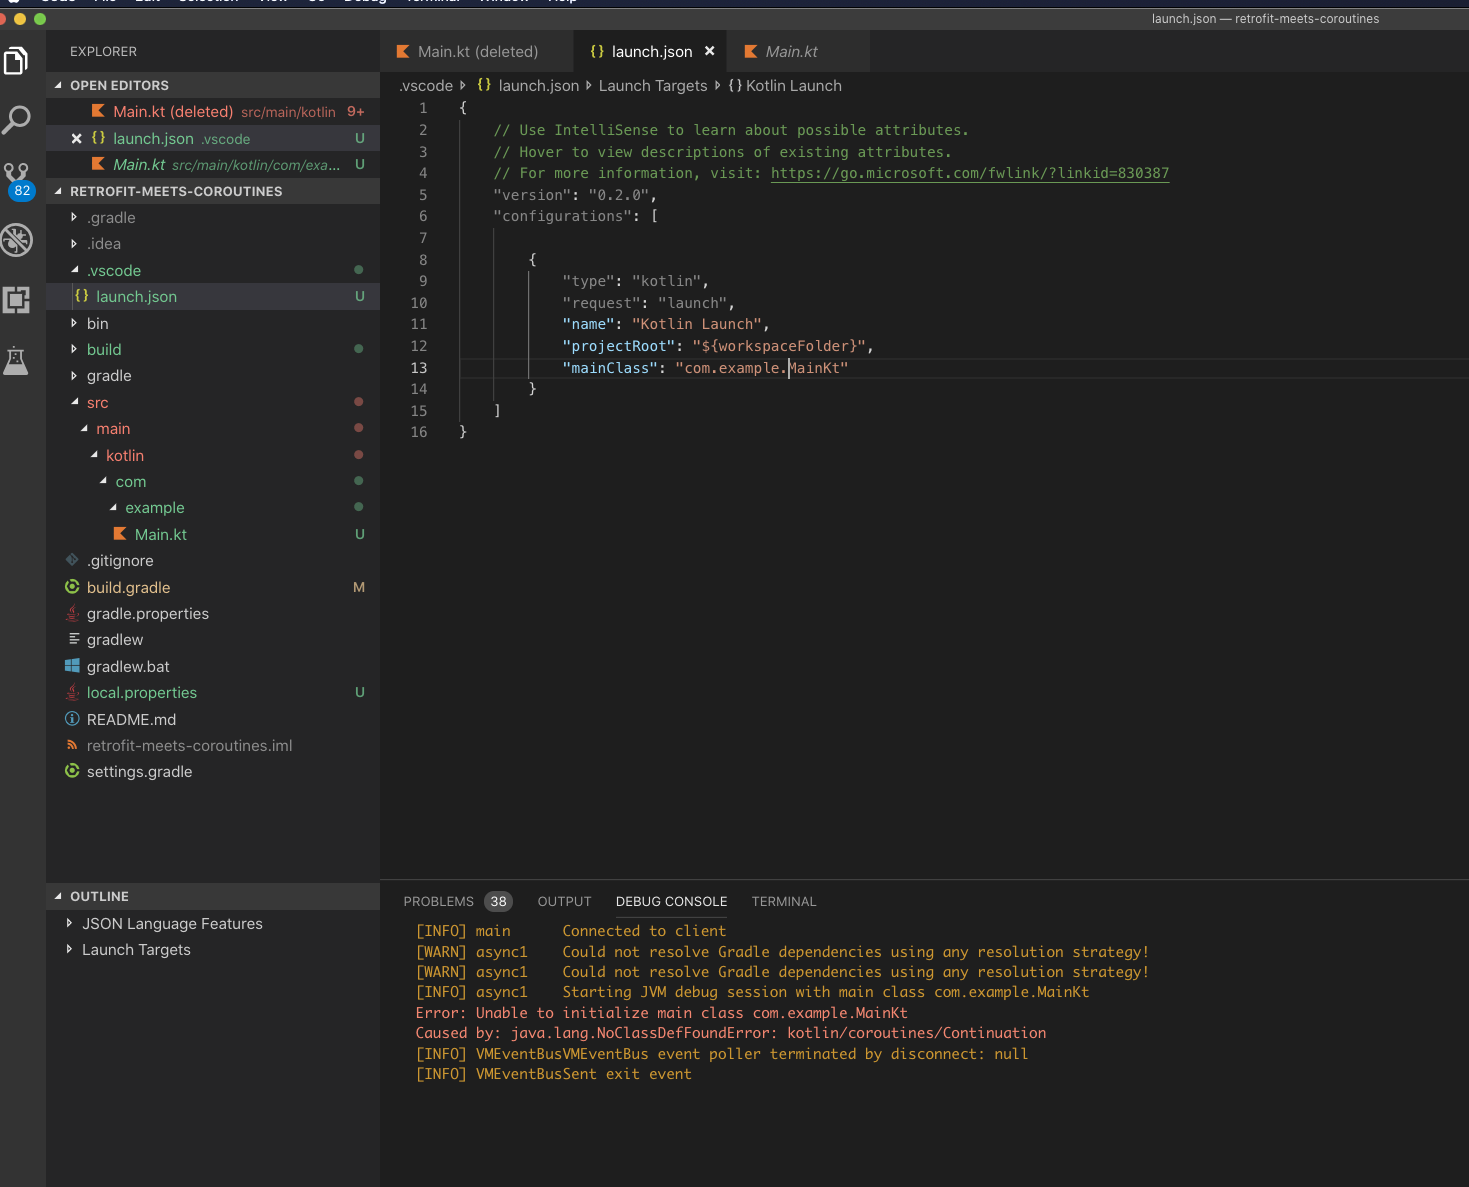The height and width of the screenshot is (1187, 1469).
Task: Open build.gradle file
Action: (213, 587)
